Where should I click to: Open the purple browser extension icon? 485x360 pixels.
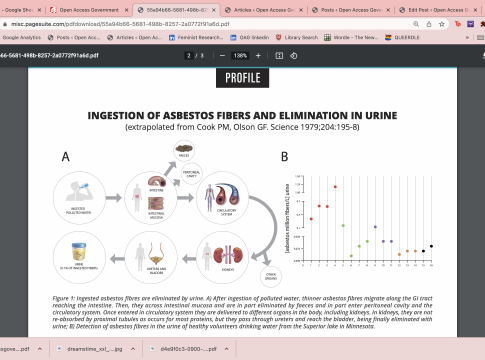pos(470,24)
